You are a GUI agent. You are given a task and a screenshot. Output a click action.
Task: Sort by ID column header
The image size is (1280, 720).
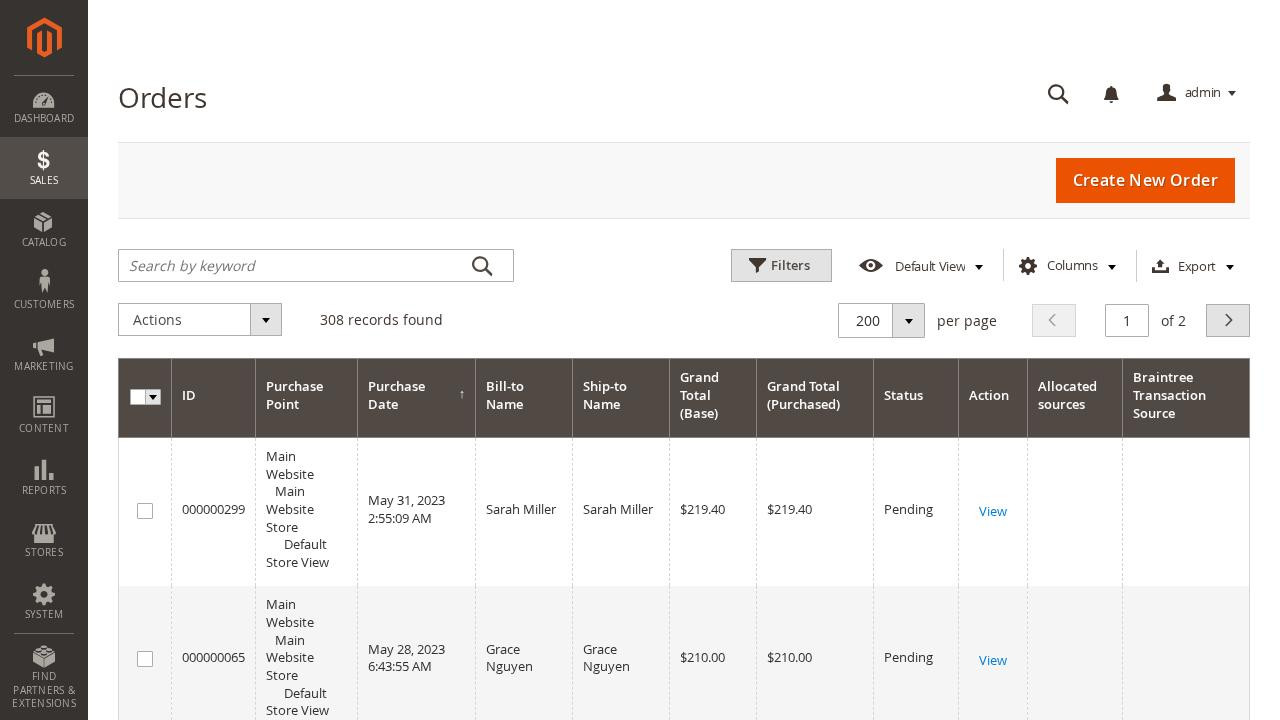[x=213, y=397]
